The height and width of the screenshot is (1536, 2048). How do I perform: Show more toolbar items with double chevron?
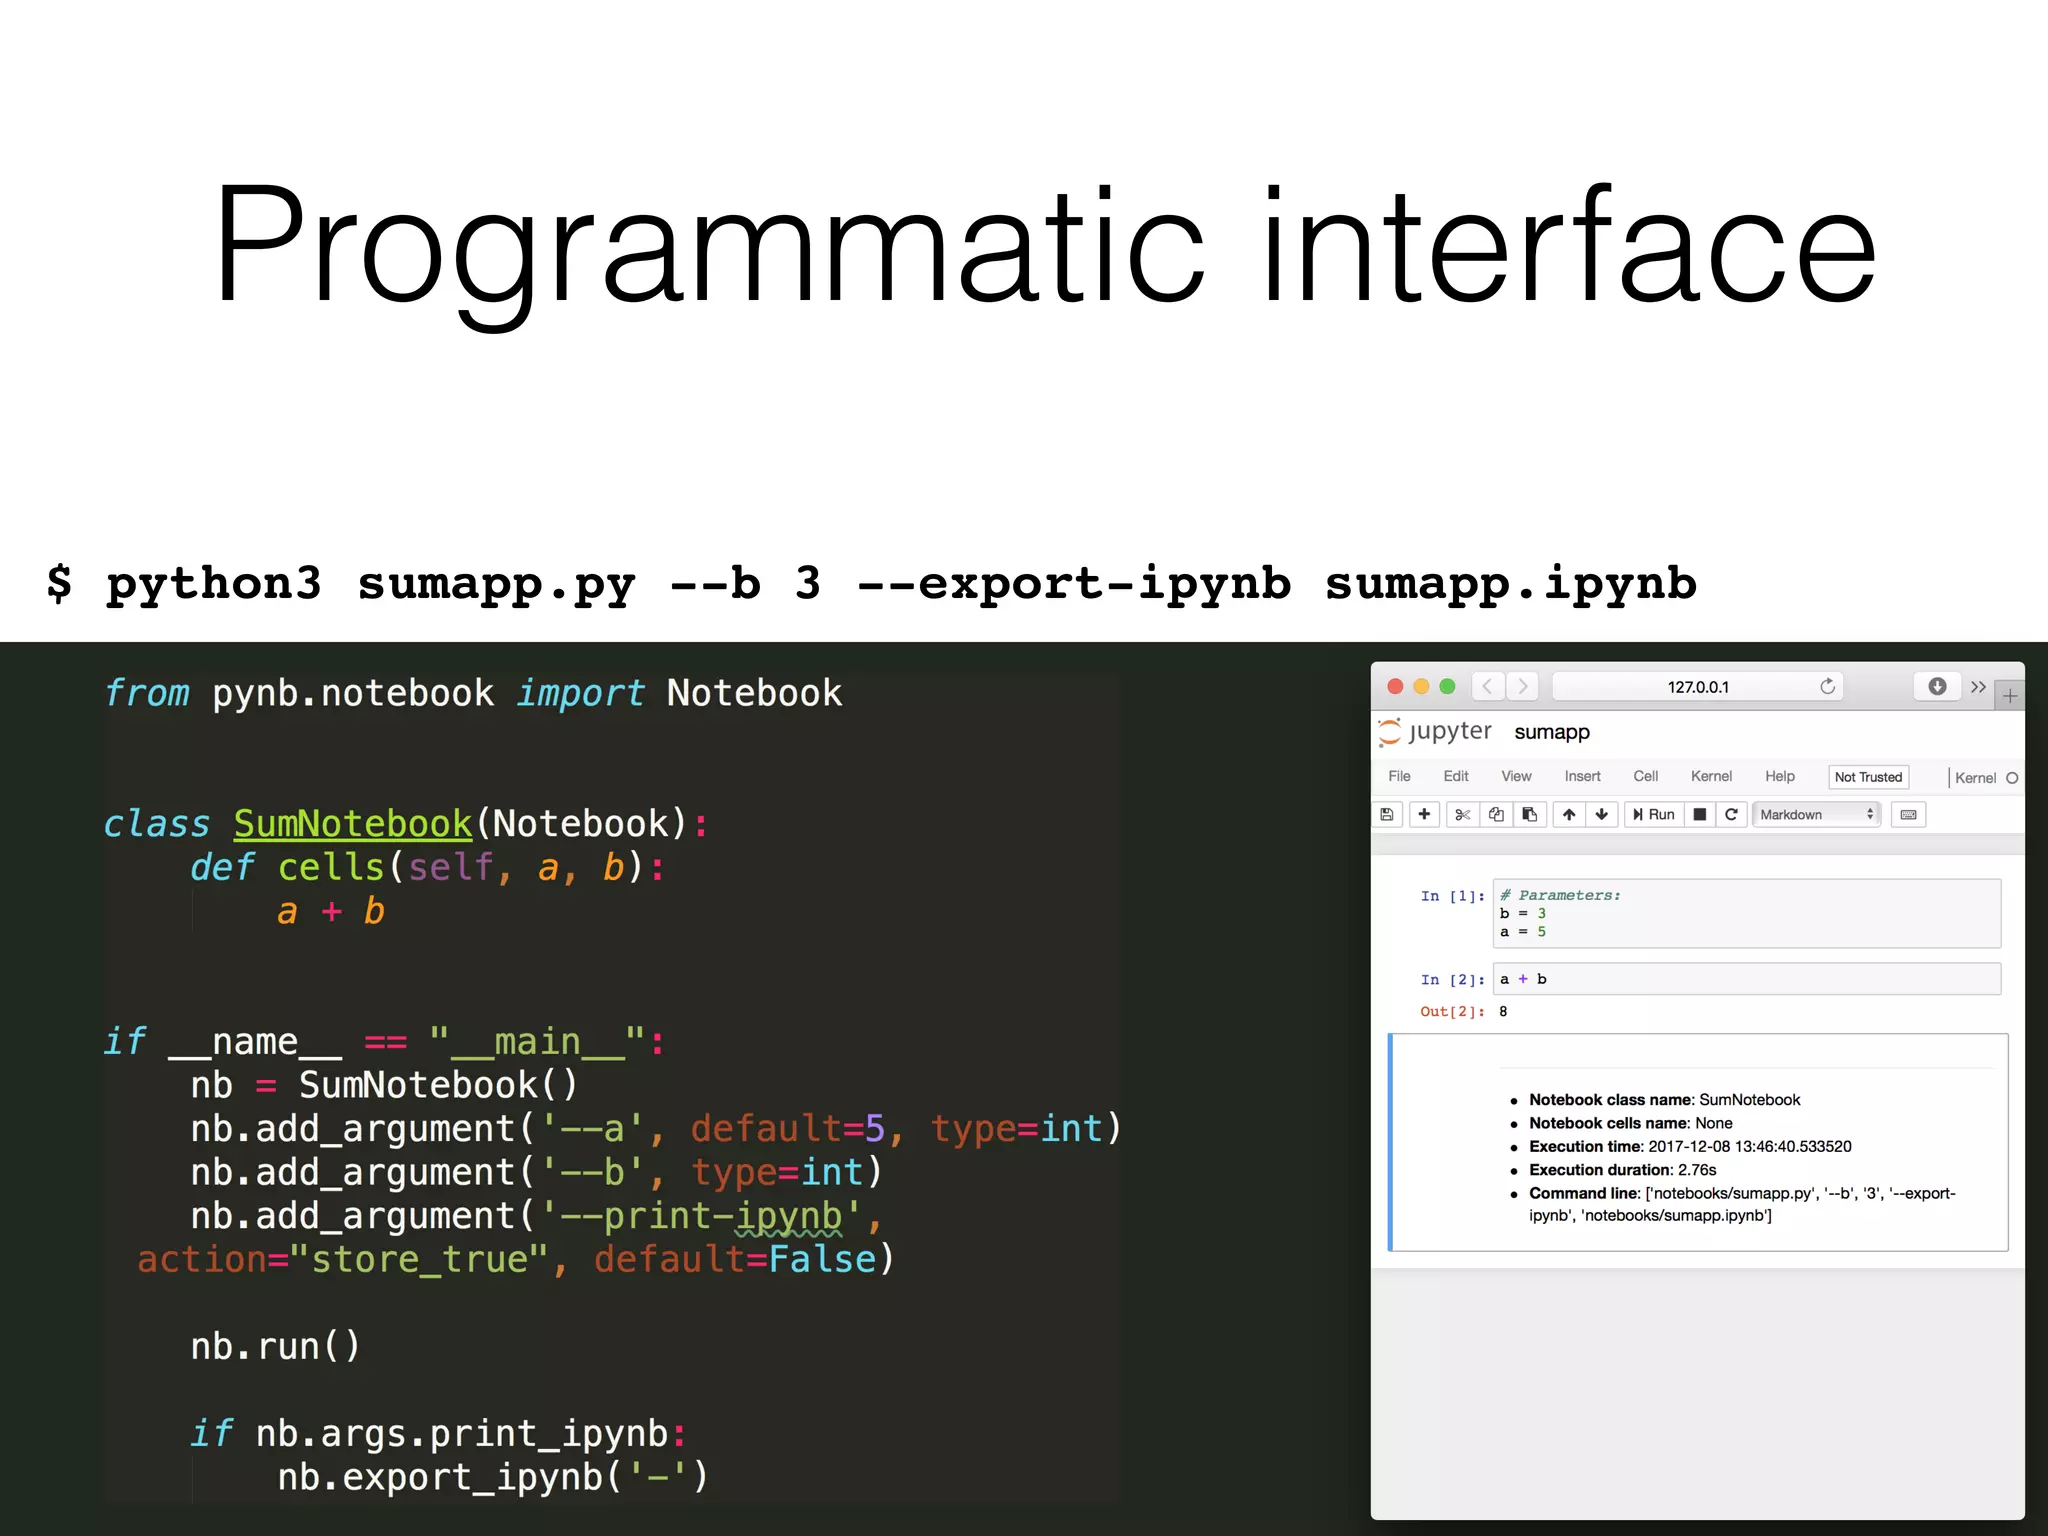coord(1978,687)
